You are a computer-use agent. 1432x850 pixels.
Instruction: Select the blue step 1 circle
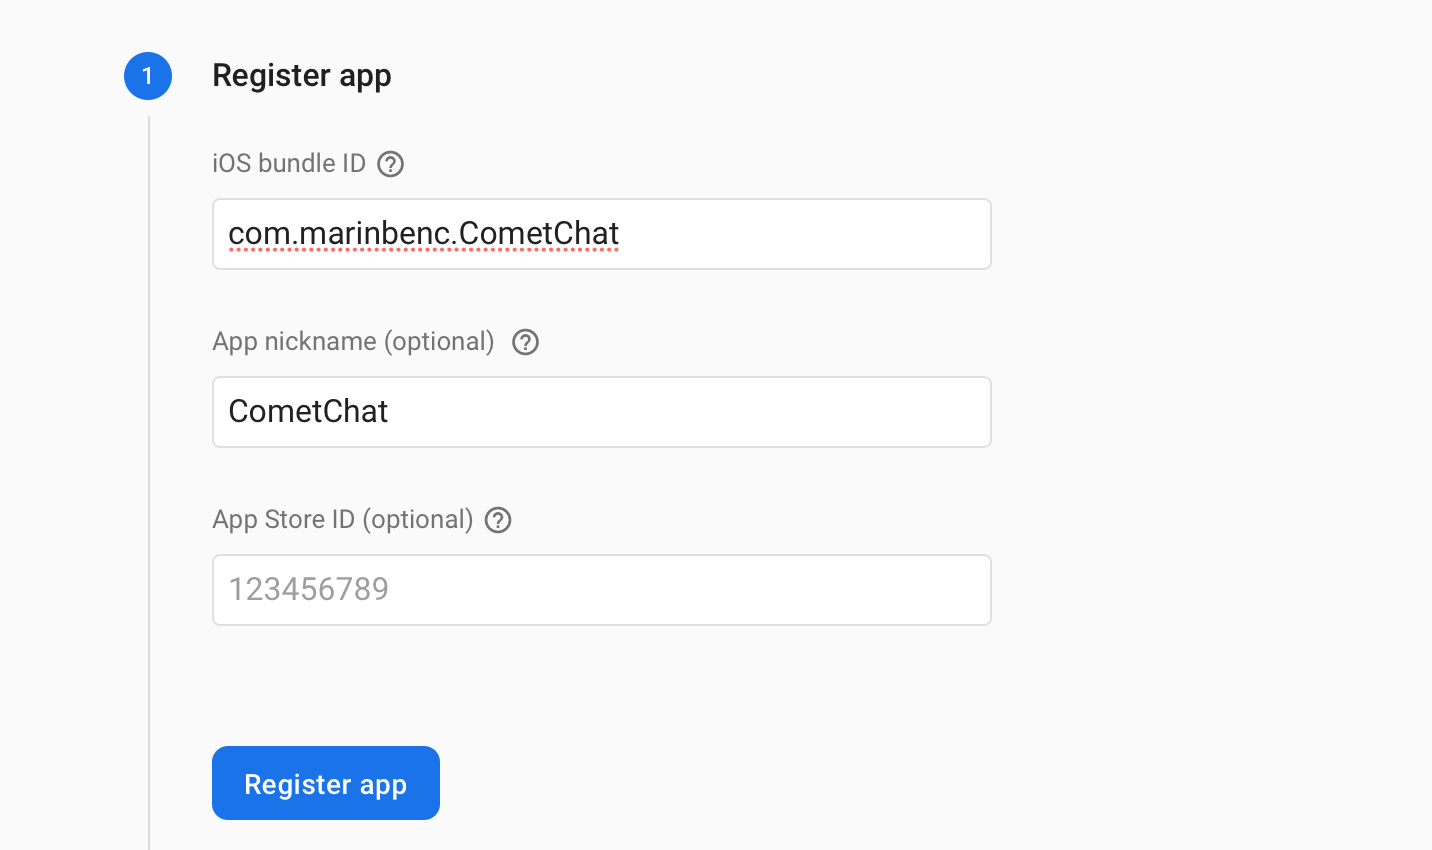pyautogui.click(x=148, y=76)
